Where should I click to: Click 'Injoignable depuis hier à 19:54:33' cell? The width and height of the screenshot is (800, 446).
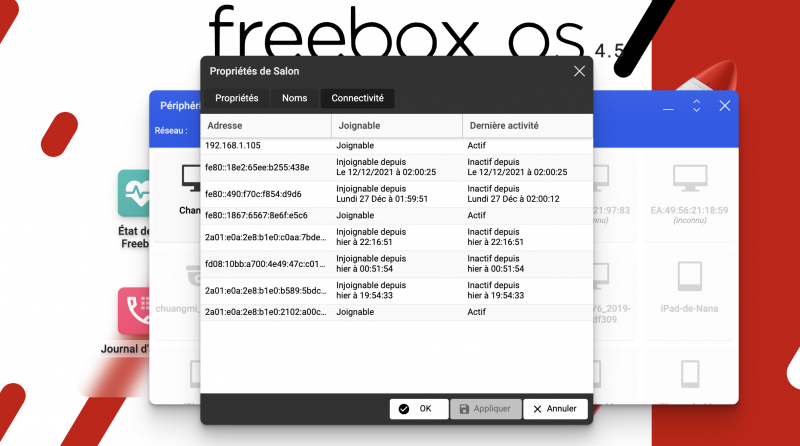(397, 290)
